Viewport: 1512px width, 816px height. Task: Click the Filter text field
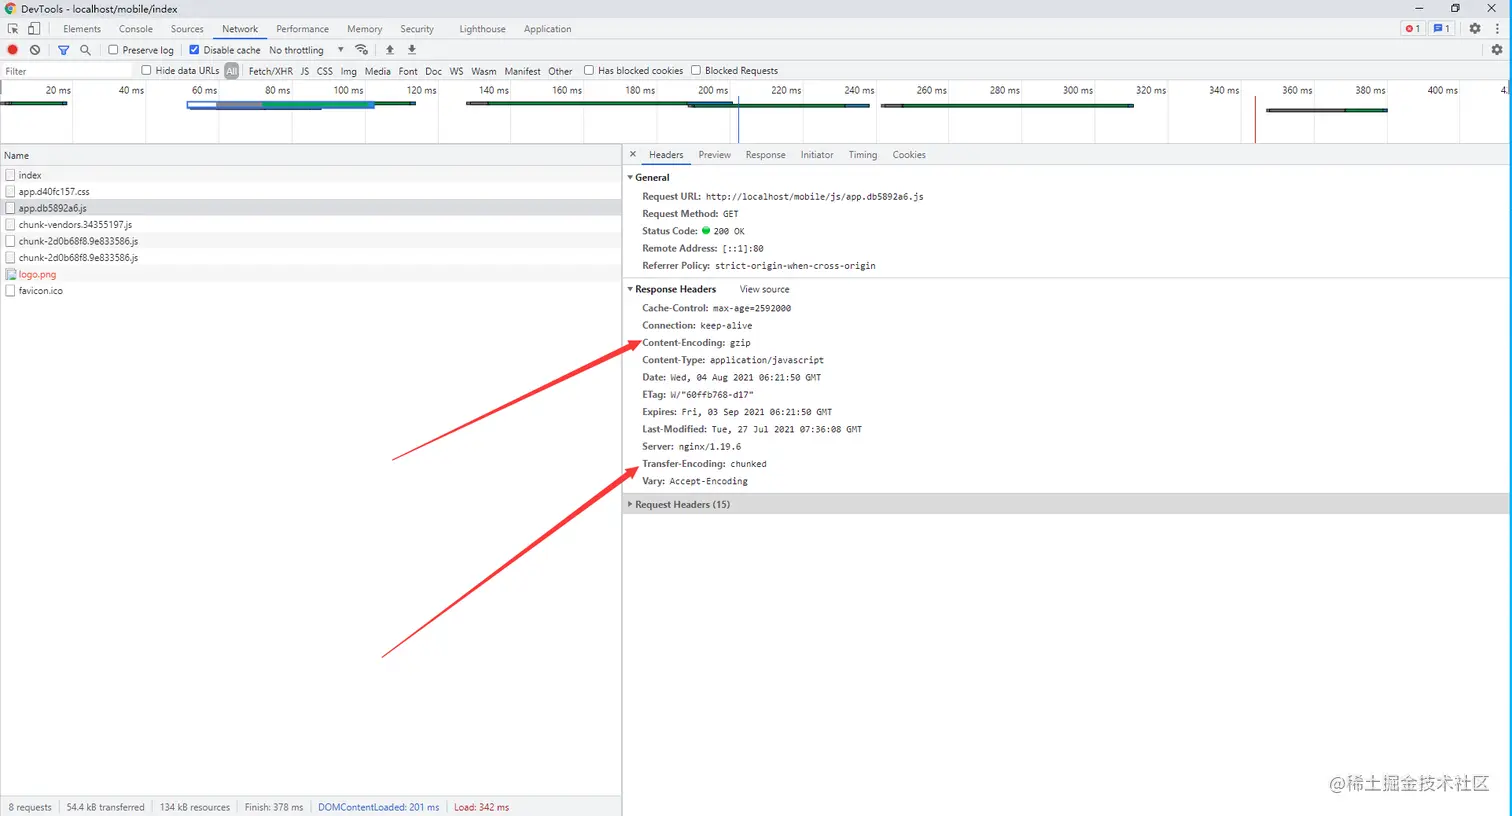click(67, 71)
